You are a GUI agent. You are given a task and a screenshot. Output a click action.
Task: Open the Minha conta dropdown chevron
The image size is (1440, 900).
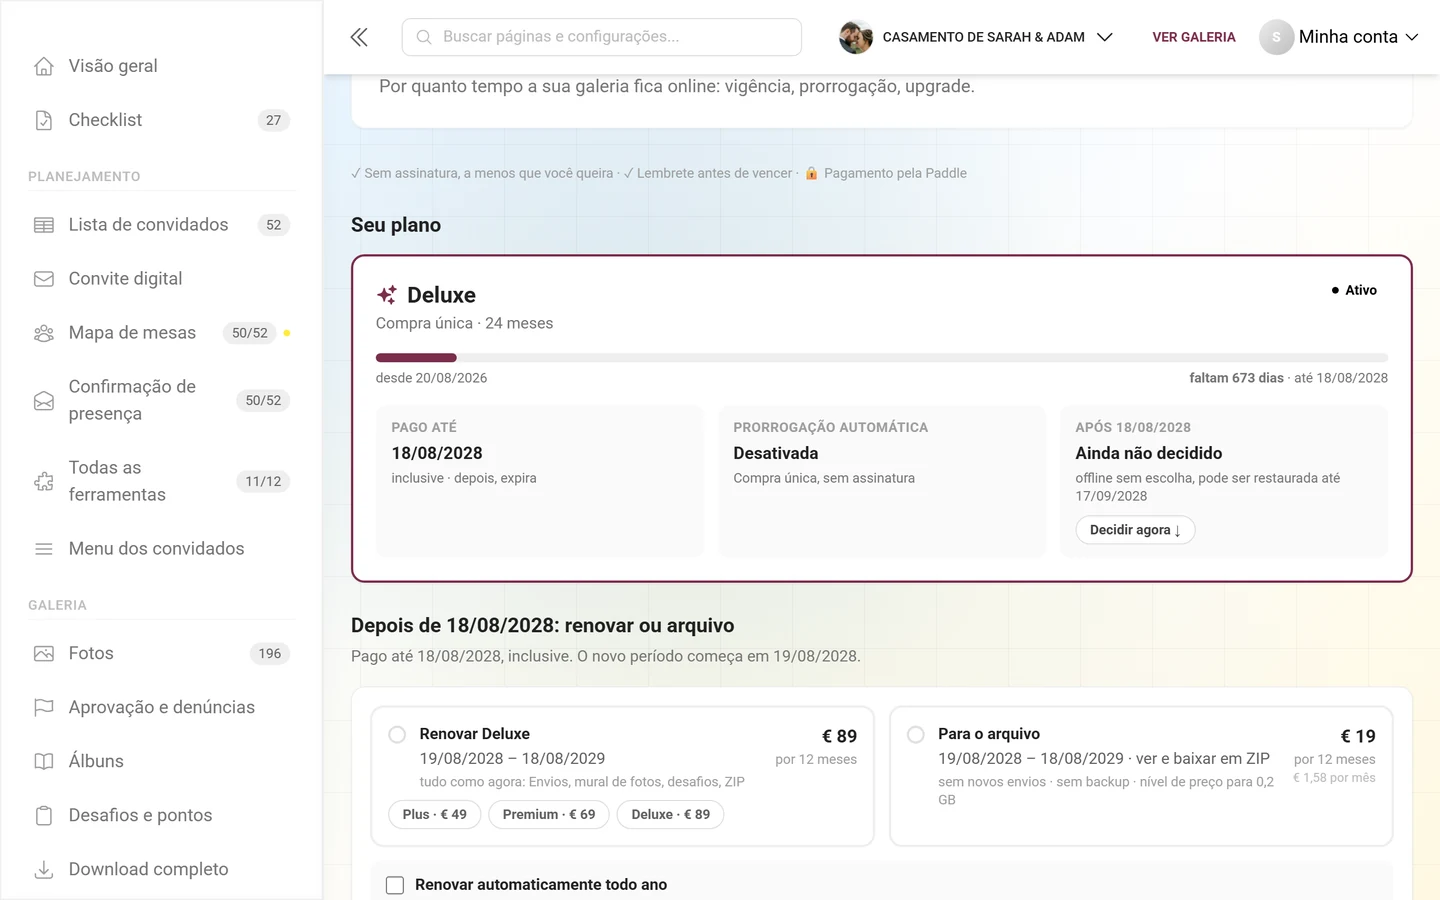[1412, 37]
